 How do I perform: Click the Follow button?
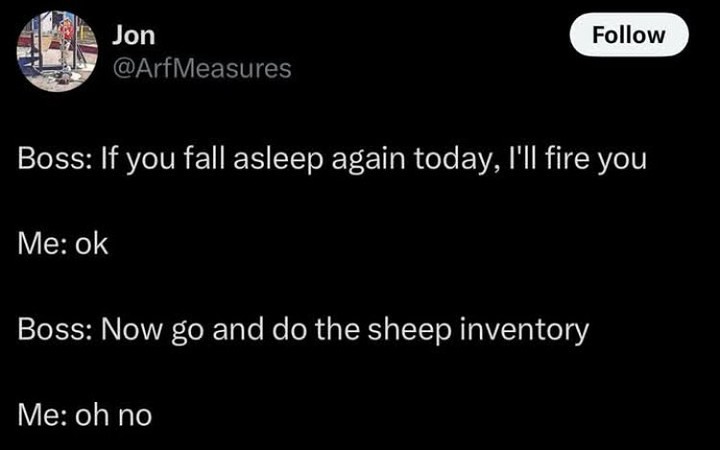pyautogui.click(x=629, y=35)
